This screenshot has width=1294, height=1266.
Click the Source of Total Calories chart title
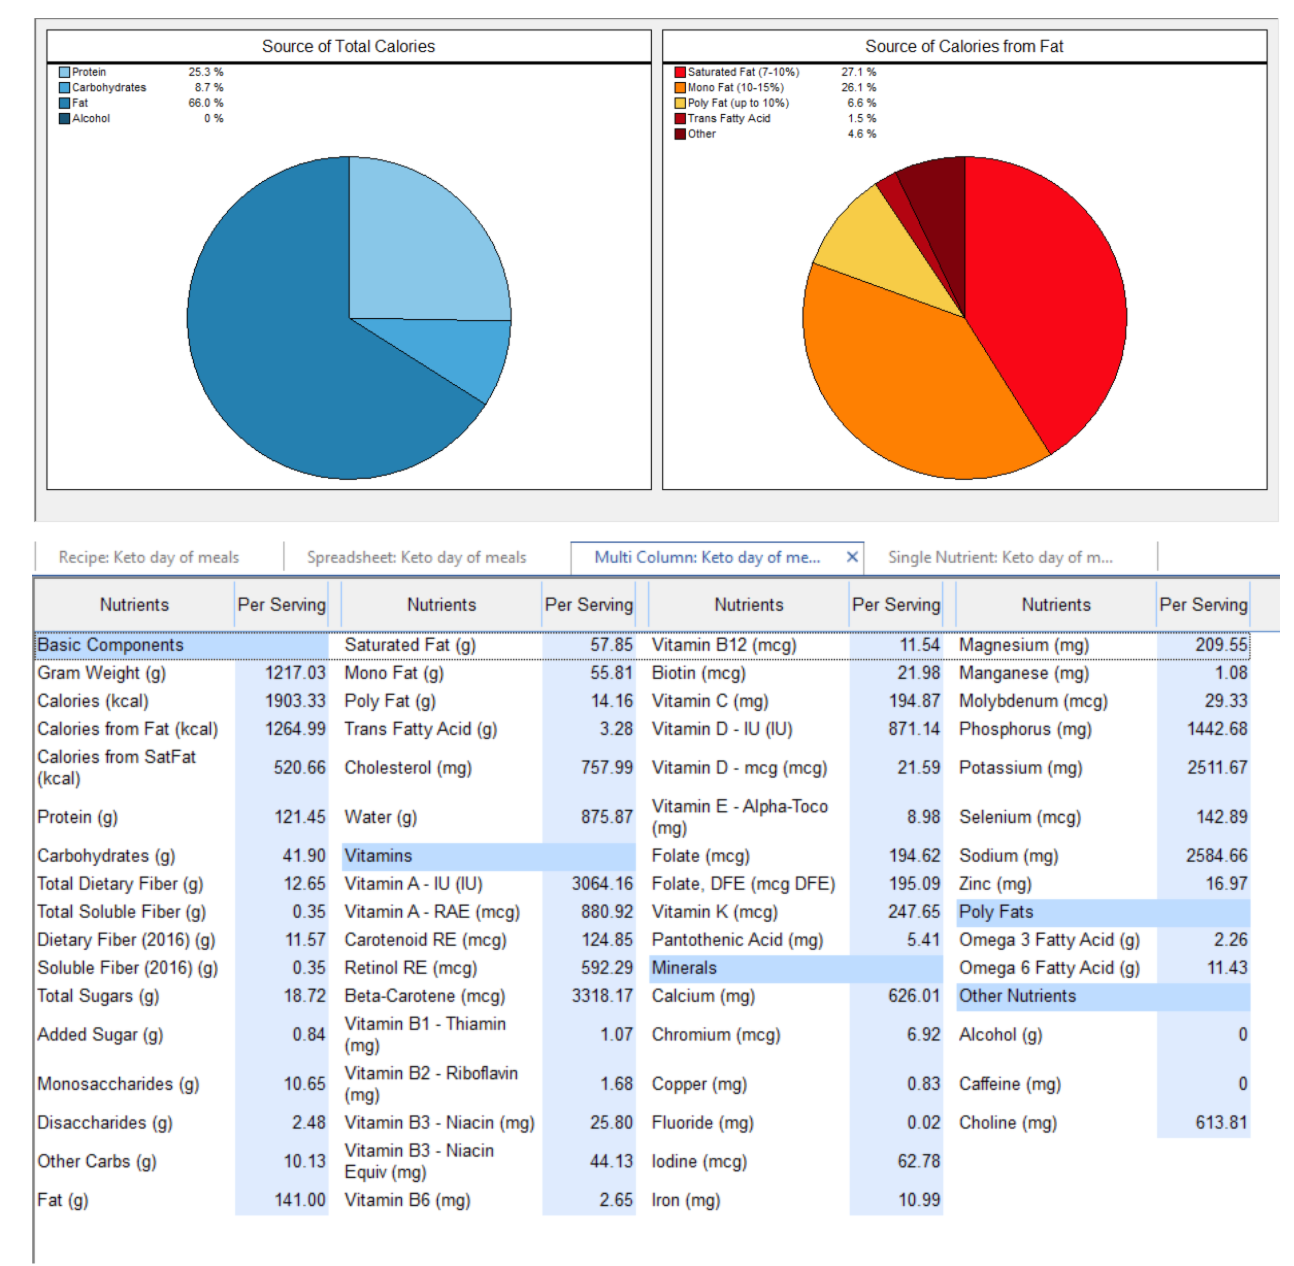348,46
